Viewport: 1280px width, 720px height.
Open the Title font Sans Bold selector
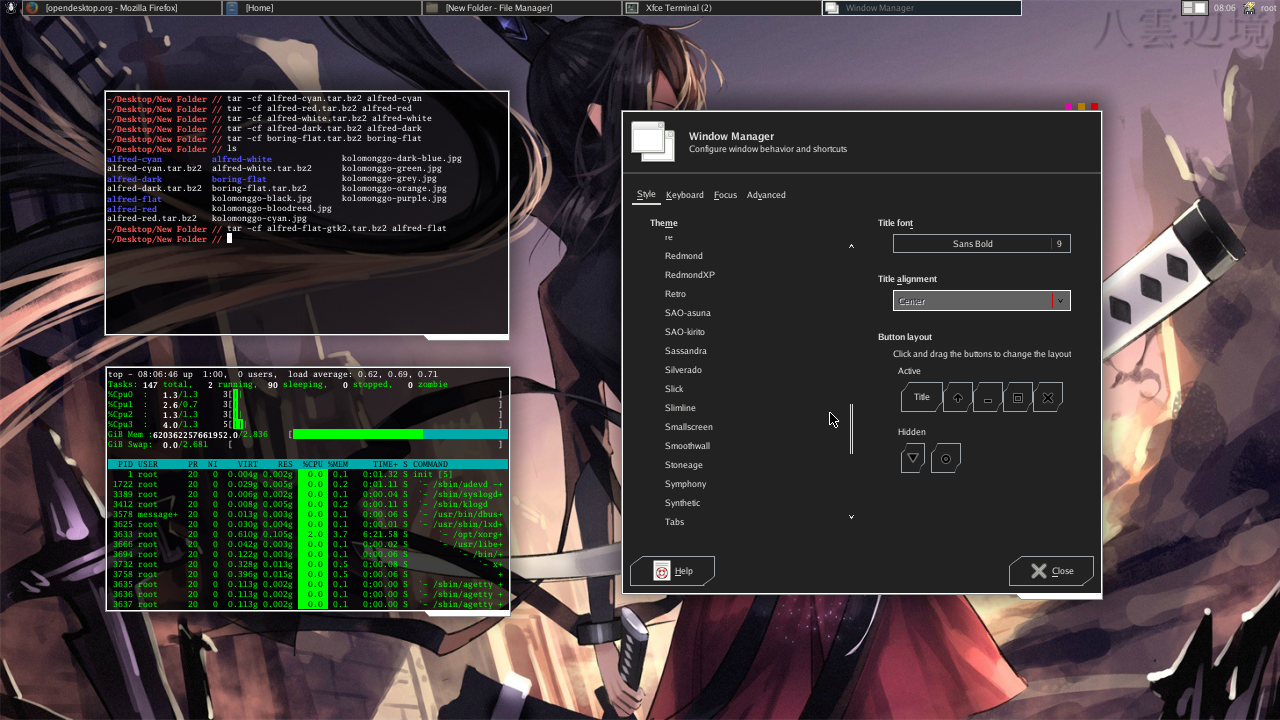982,244
